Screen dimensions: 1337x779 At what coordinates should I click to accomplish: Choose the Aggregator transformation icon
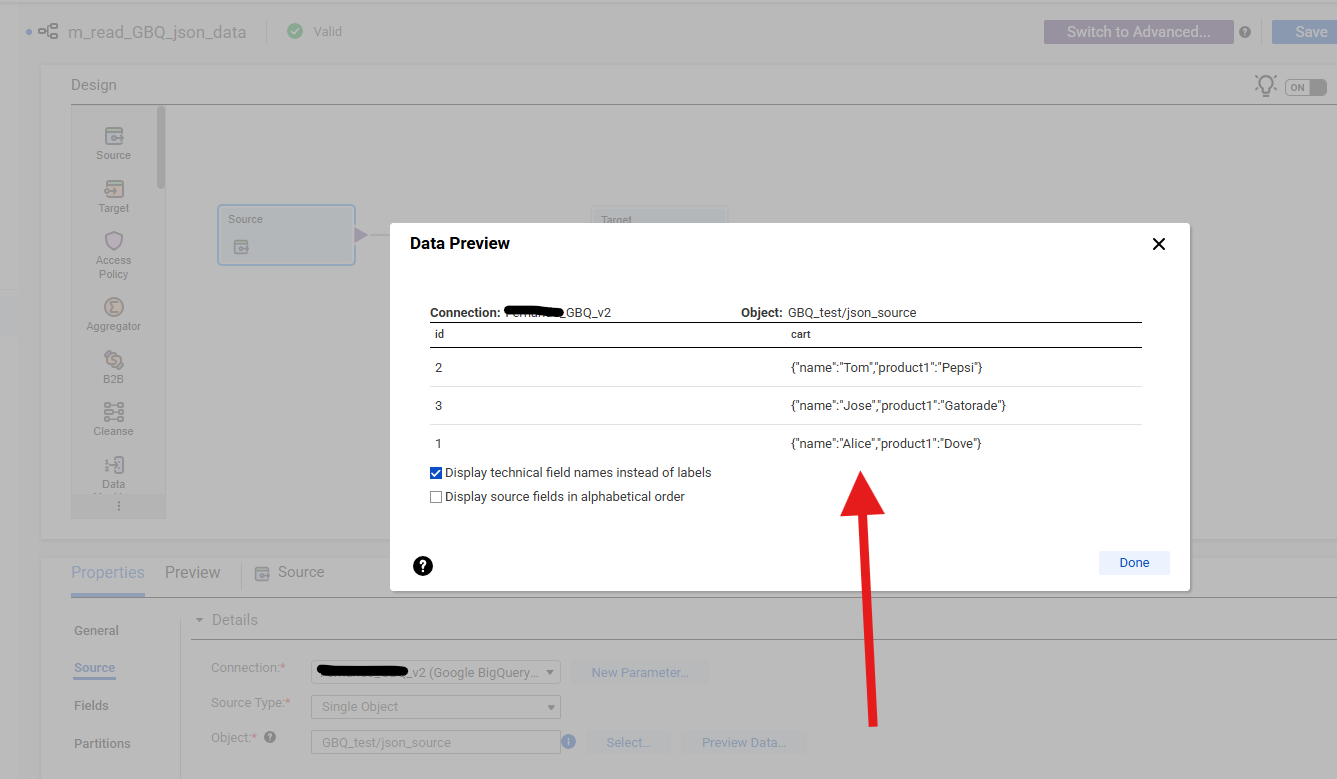114,307
